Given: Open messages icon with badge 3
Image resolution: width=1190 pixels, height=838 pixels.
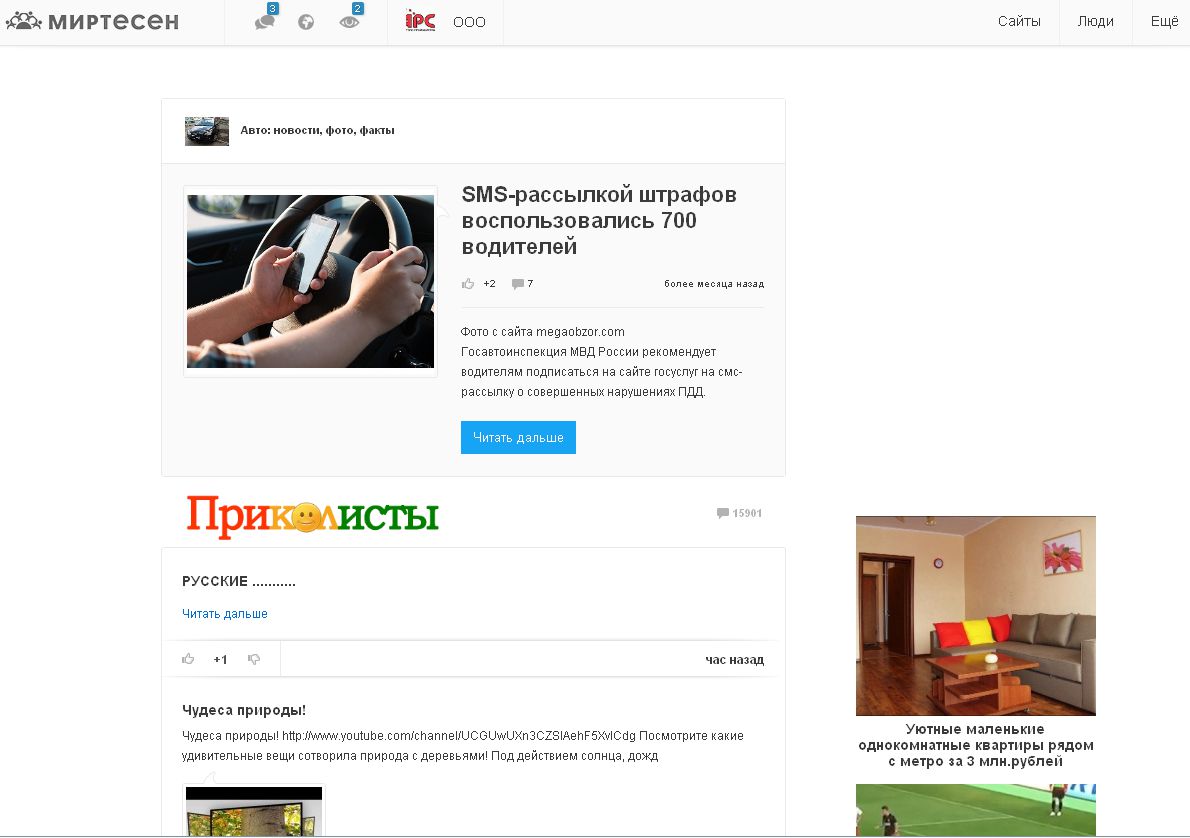Looking at the screenshot, I should [265, 21].
